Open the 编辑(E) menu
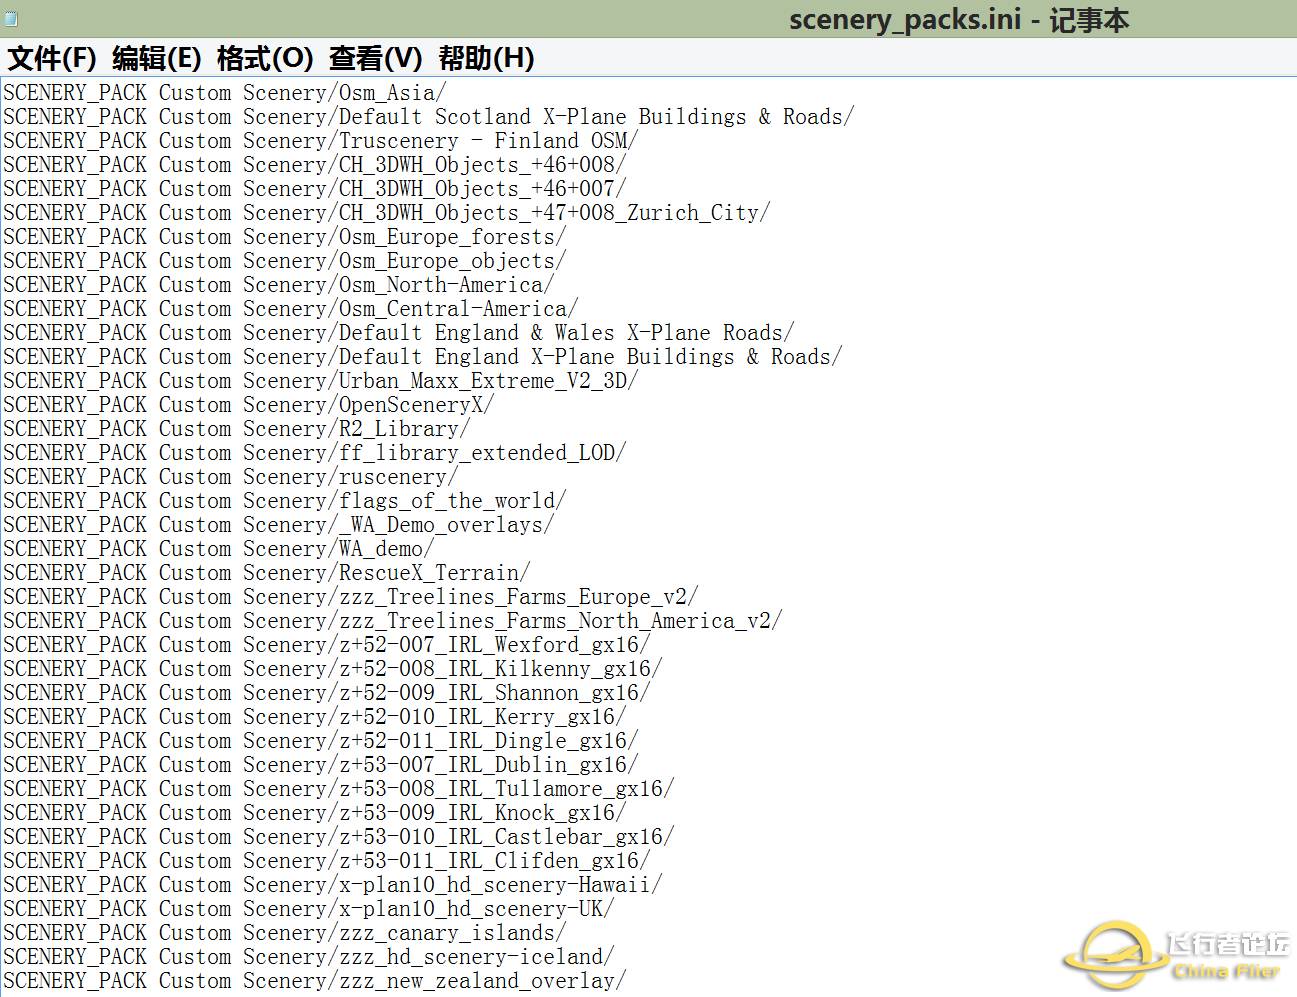1297x997 pixels. (x=157, y=58)
